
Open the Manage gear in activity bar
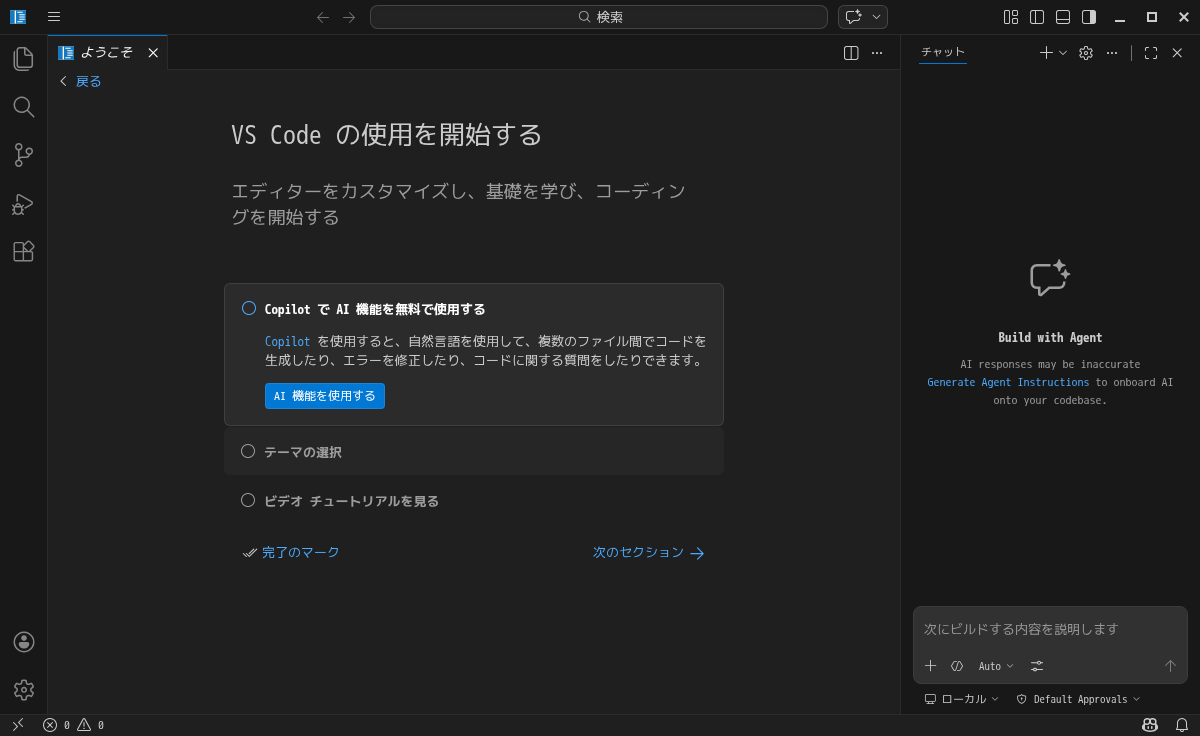pos(24,690)
